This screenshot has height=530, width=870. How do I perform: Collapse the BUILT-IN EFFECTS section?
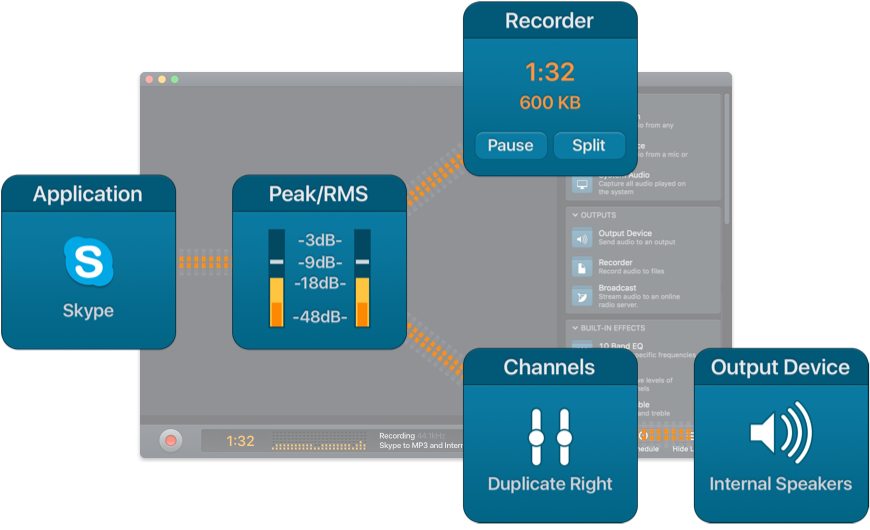click(x=575, y=328)
